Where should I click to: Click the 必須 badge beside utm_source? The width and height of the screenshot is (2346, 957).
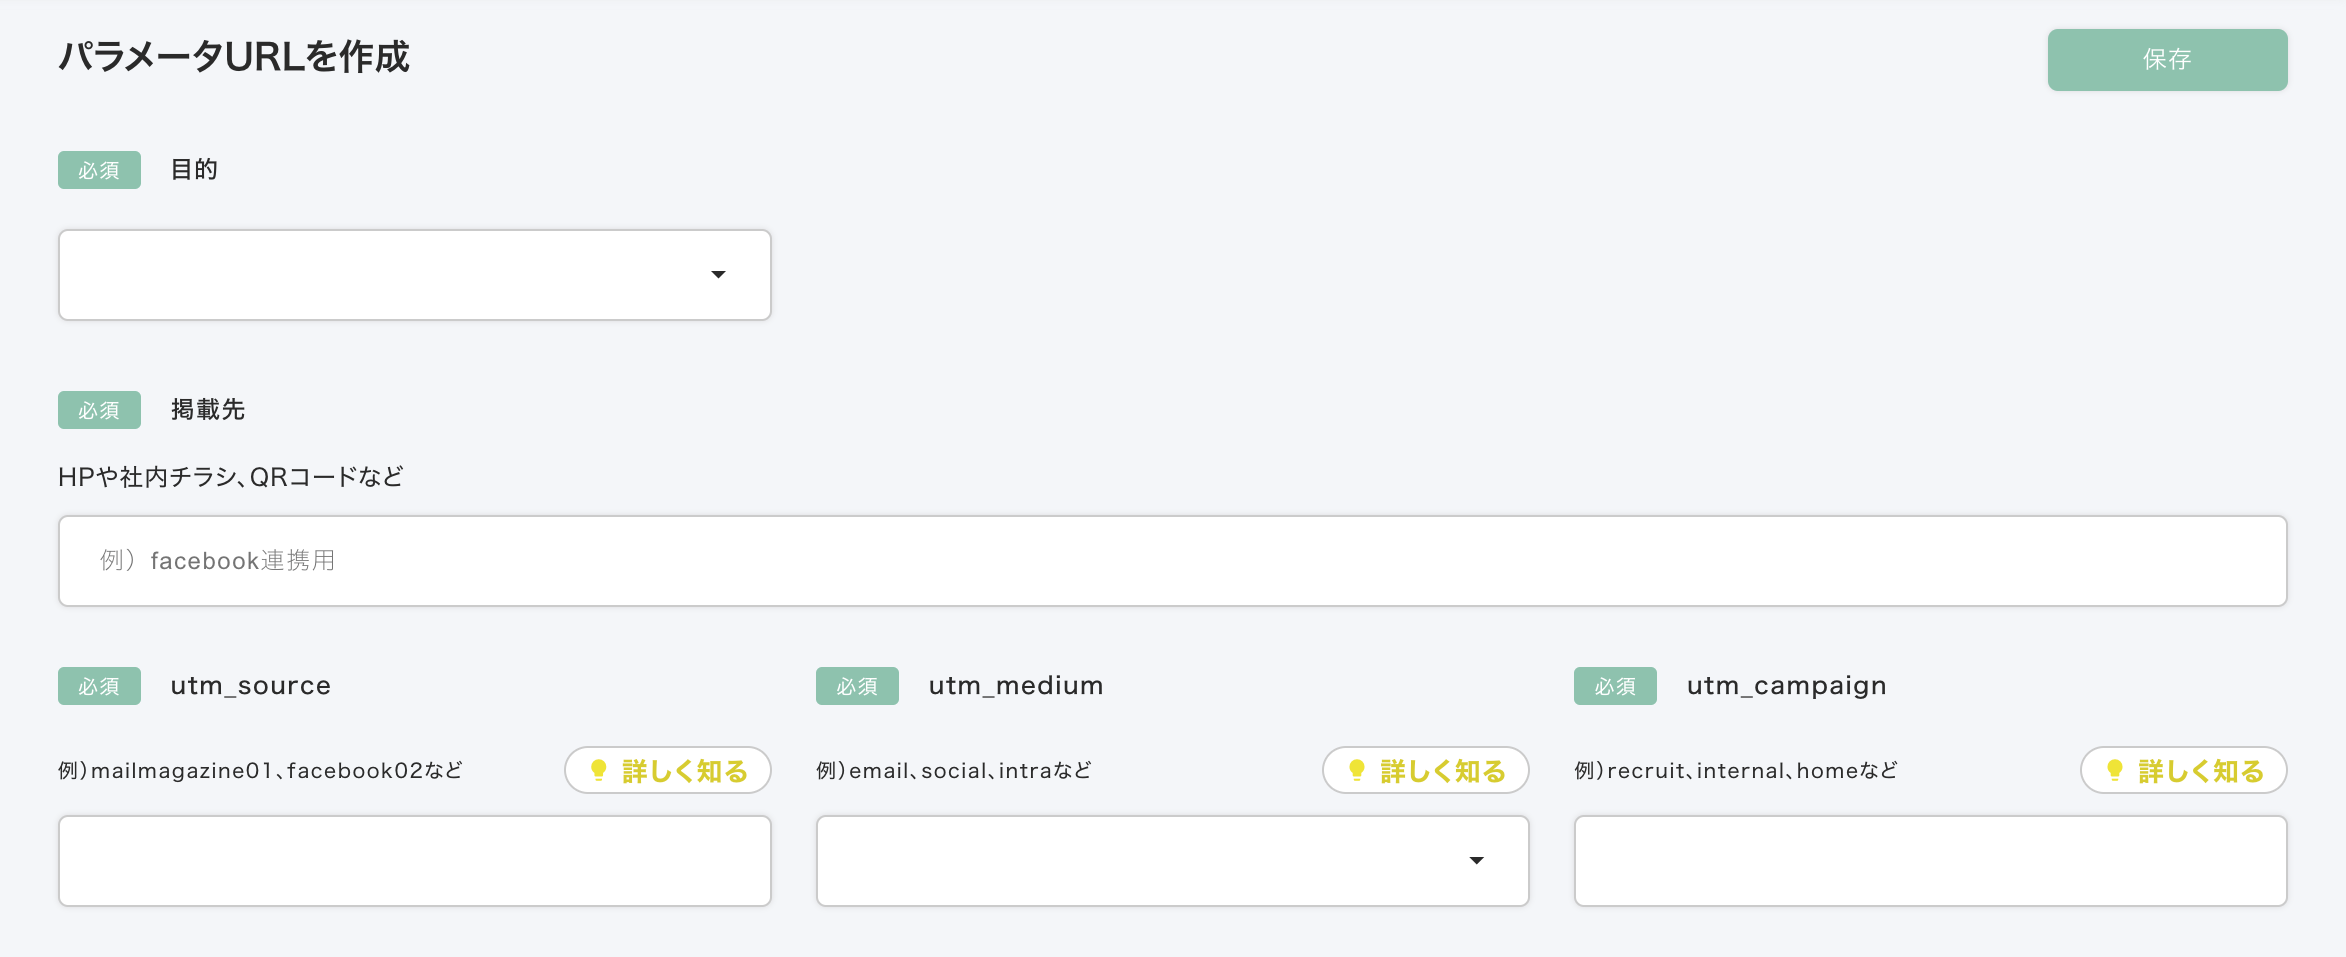coord(99,686)
